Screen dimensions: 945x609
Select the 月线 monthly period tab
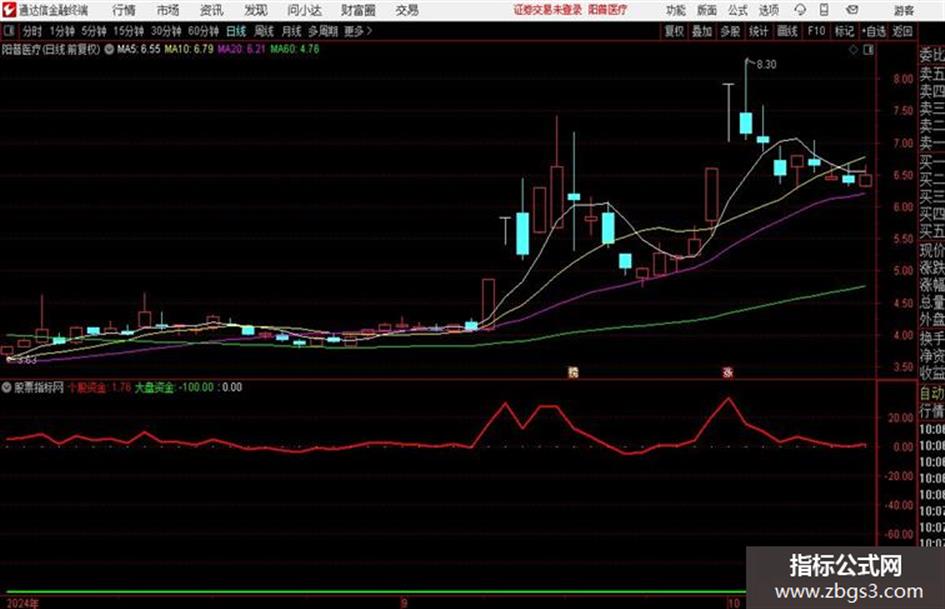point(292,31)
